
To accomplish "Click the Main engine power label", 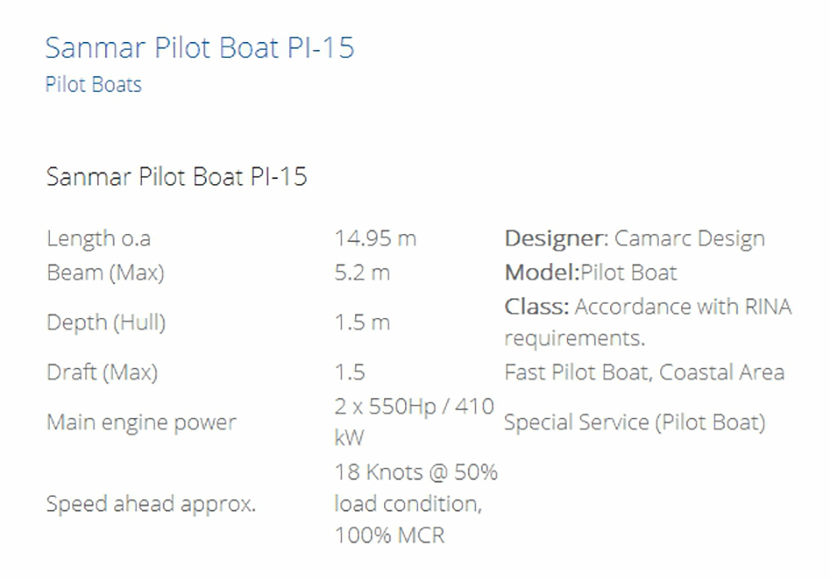I will tap(141, 422).
